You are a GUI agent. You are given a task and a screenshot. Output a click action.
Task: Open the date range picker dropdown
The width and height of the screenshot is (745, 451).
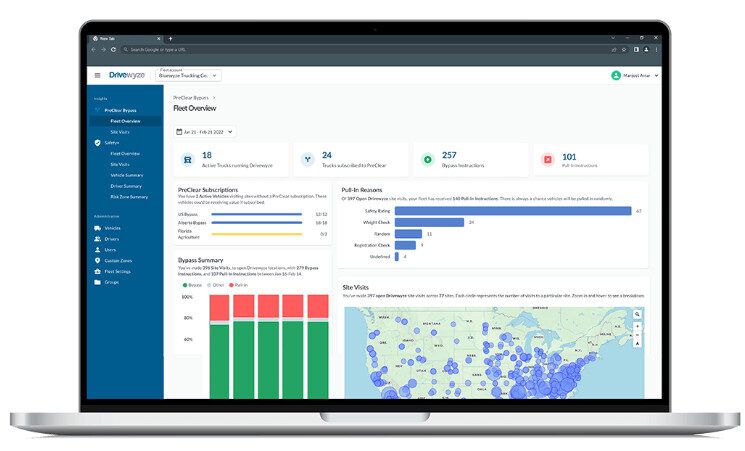[x=204, y=131]
